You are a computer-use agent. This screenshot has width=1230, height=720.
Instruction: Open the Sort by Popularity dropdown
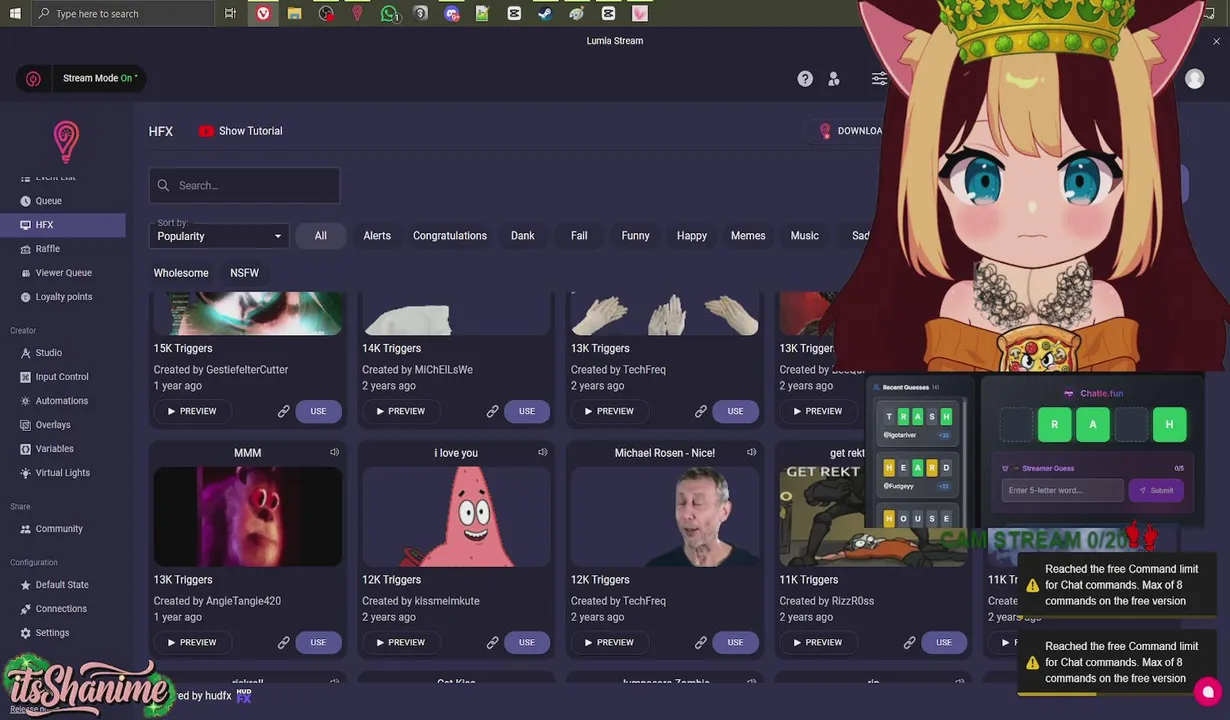point(219,236)
